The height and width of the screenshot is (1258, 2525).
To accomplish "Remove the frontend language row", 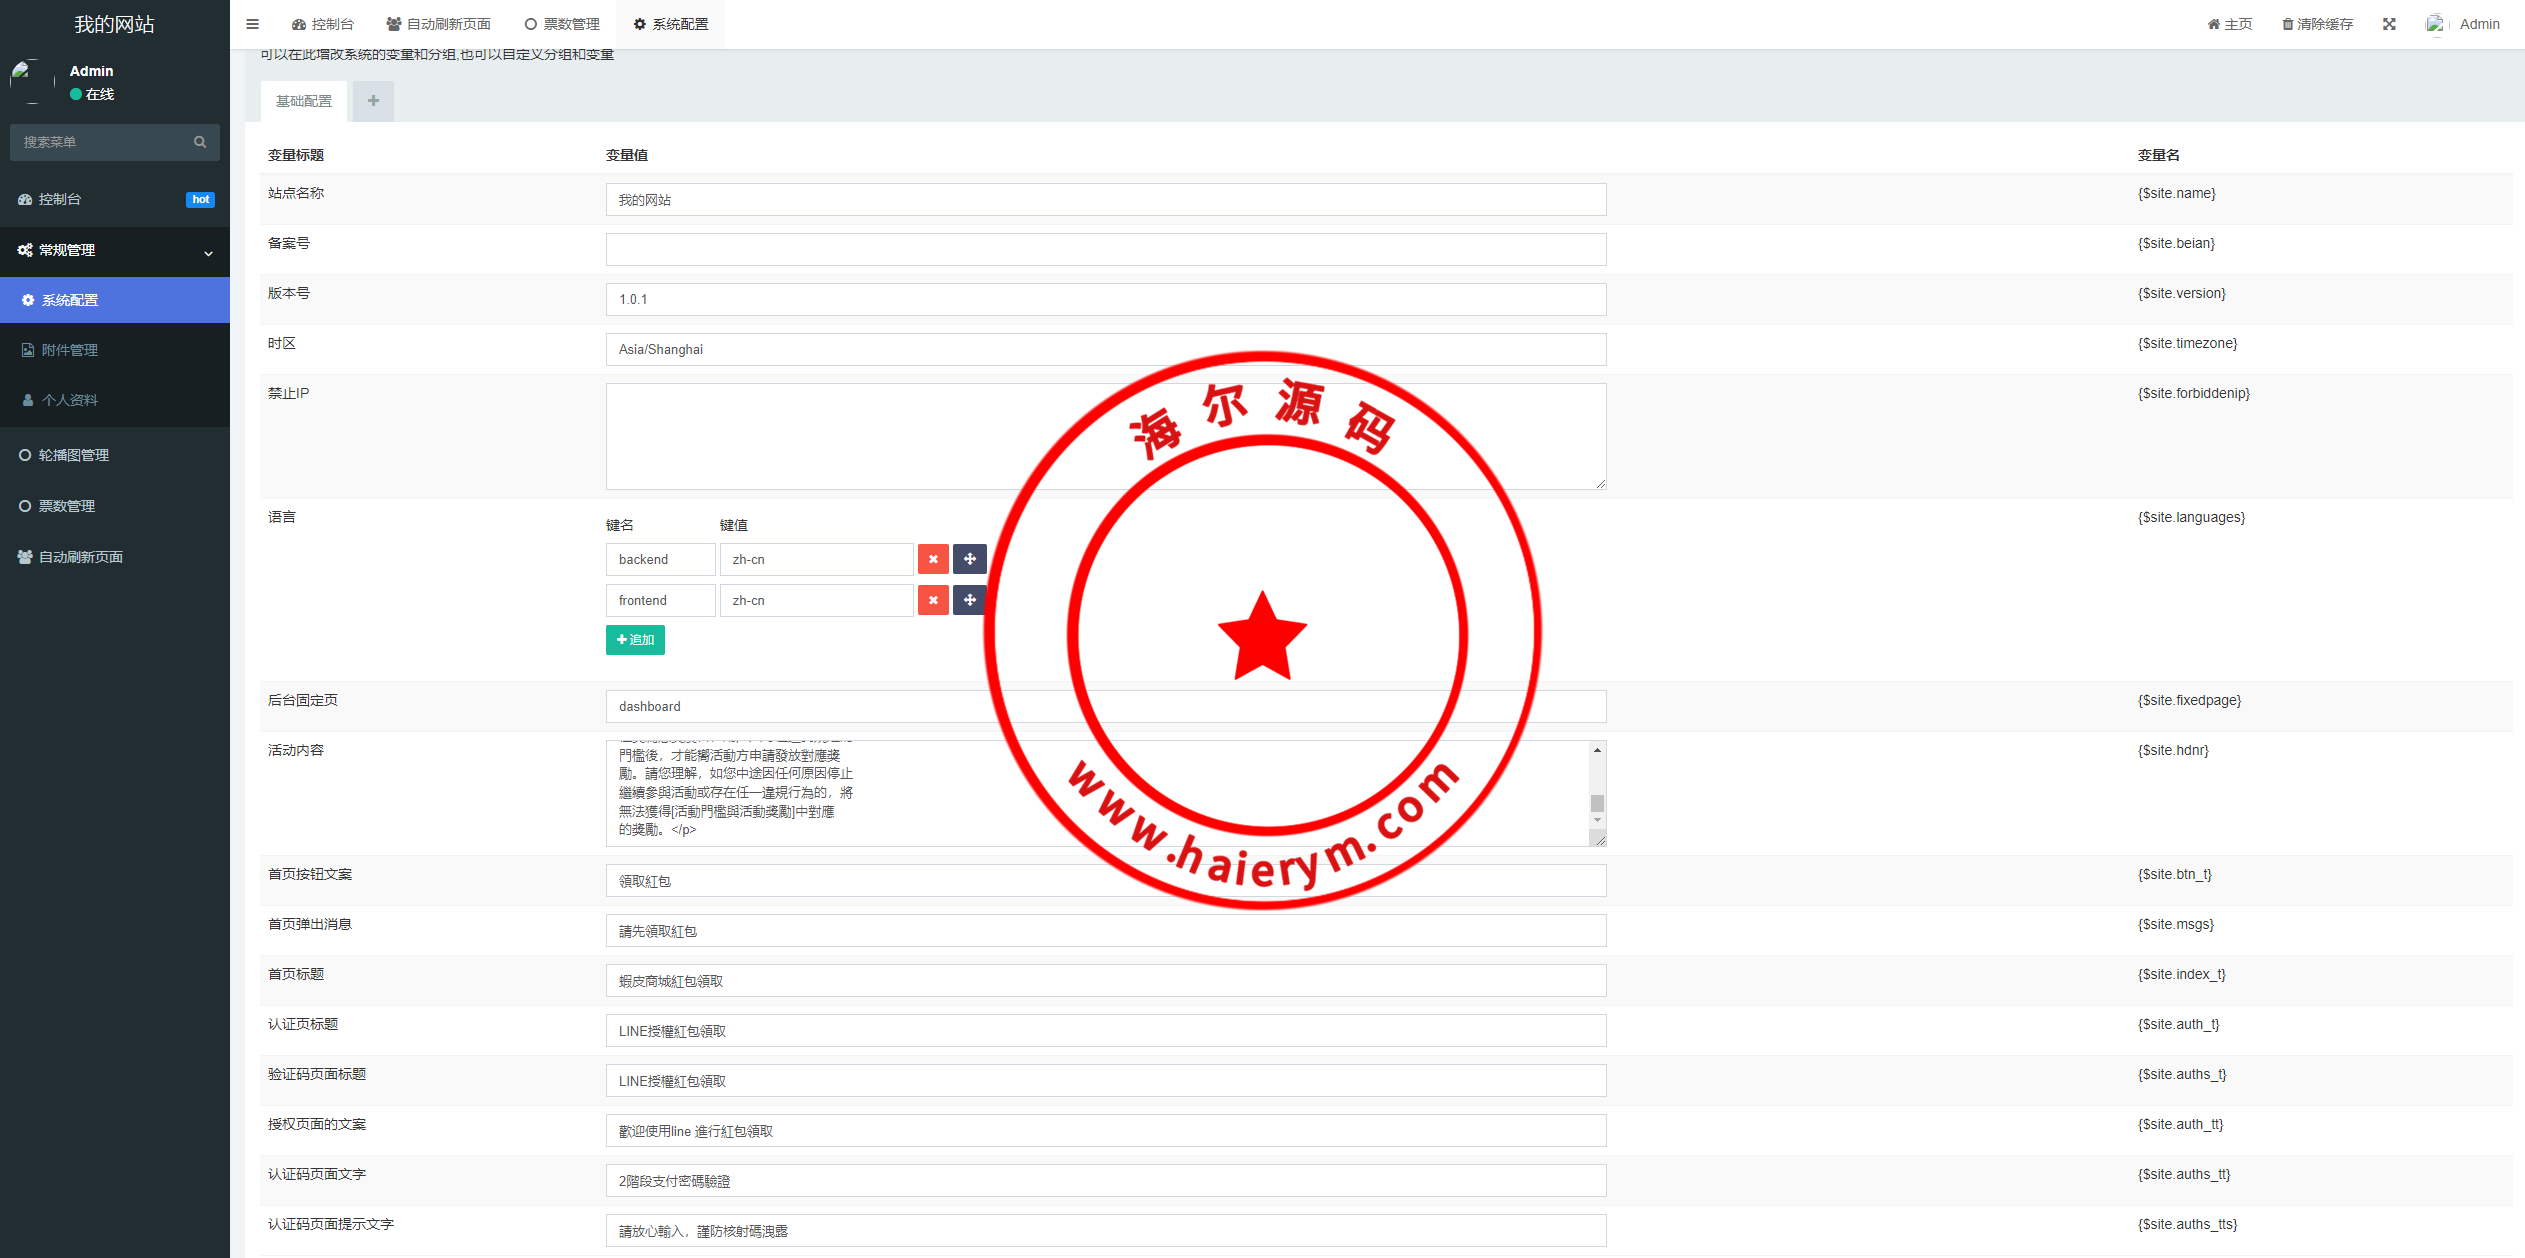I will click(x=933, y=600).
